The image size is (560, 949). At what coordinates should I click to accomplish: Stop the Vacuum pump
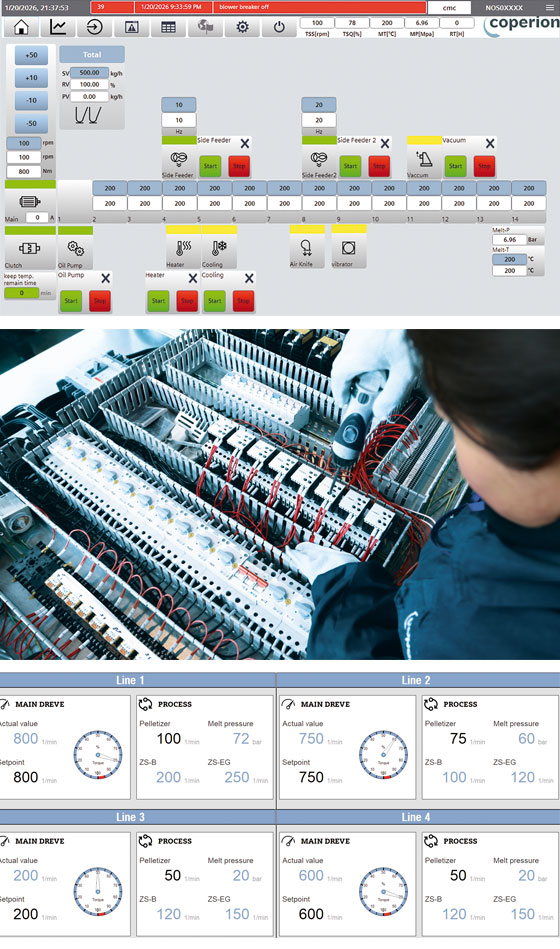coord(484,166)
